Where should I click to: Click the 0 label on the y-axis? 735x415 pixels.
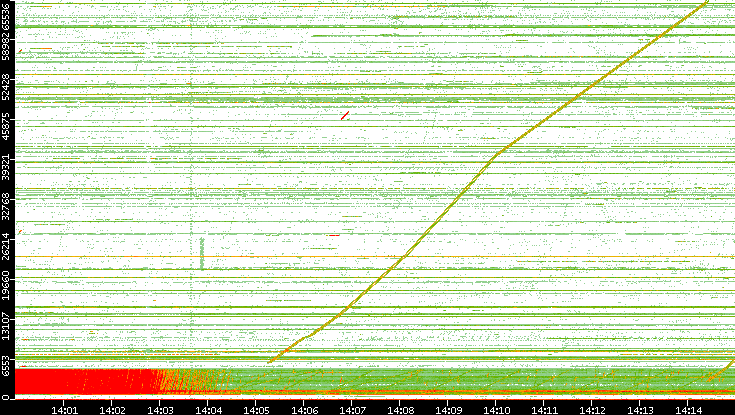pos(7,396)
